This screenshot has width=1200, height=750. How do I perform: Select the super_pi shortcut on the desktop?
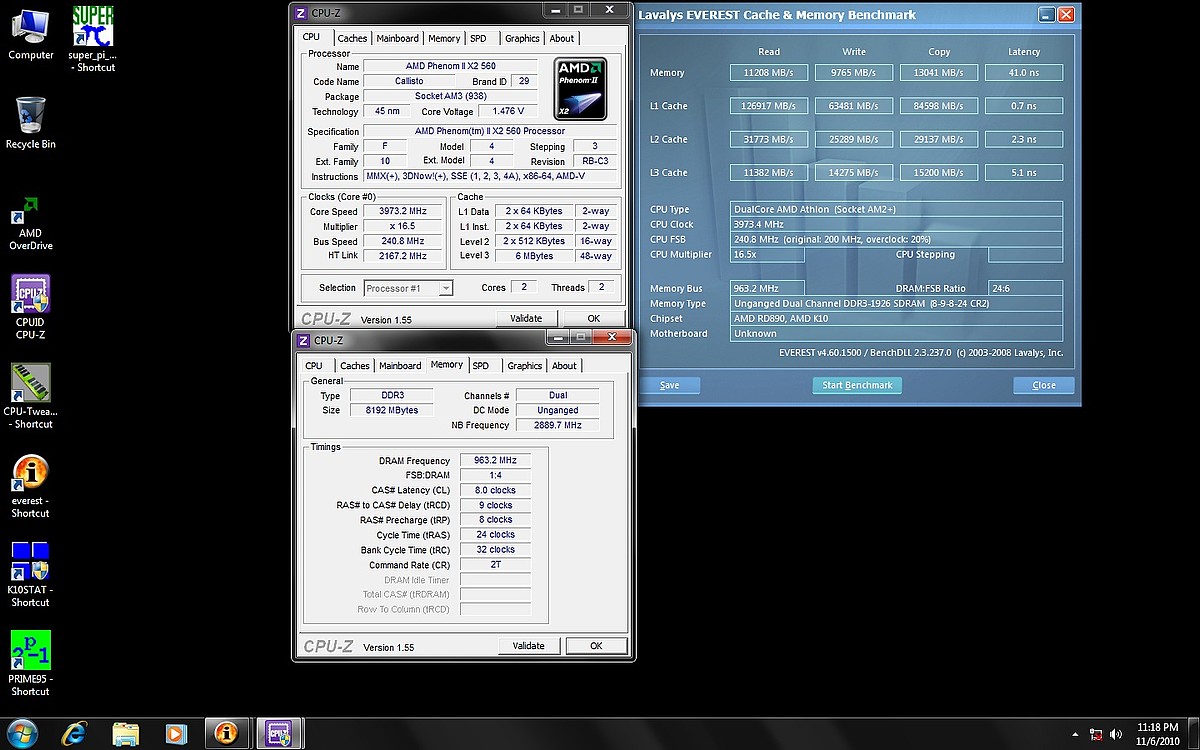pyautogui.click(x=92, y=39)
